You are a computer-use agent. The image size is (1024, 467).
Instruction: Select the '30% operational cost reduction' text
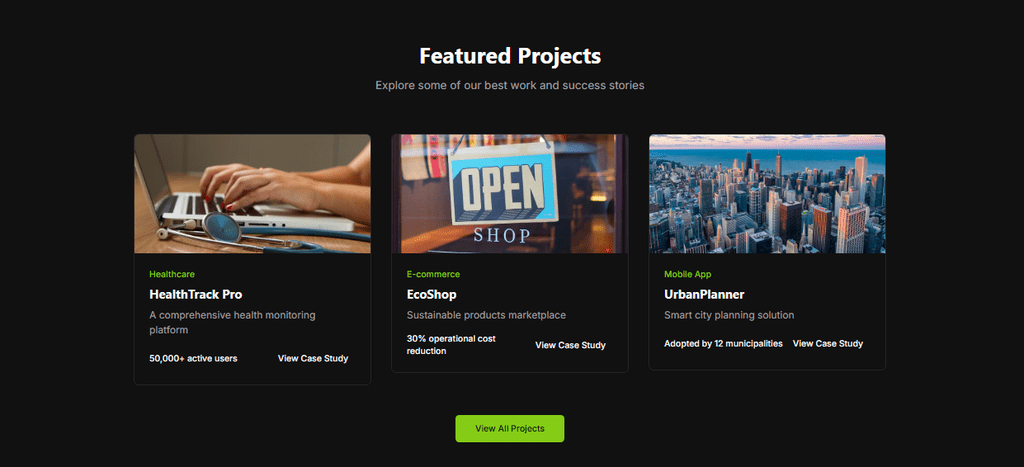coord(451,345)
